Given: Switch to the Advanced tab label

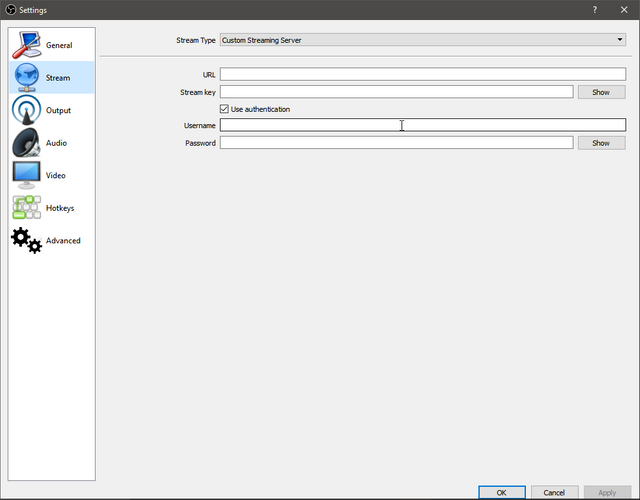Looking at the screenshot, I should pyautogui.click(x=63, y=241).
